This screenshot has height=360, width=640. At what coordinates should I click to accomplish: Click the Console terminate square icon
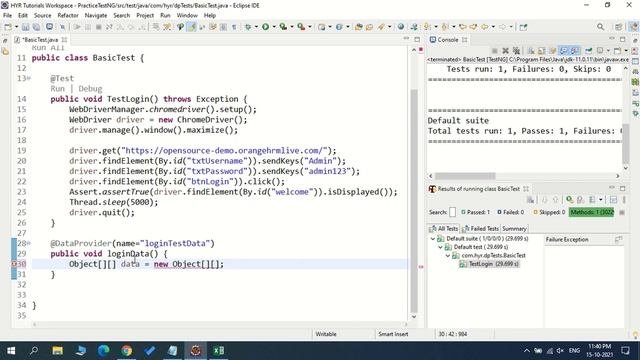[495, 51]
